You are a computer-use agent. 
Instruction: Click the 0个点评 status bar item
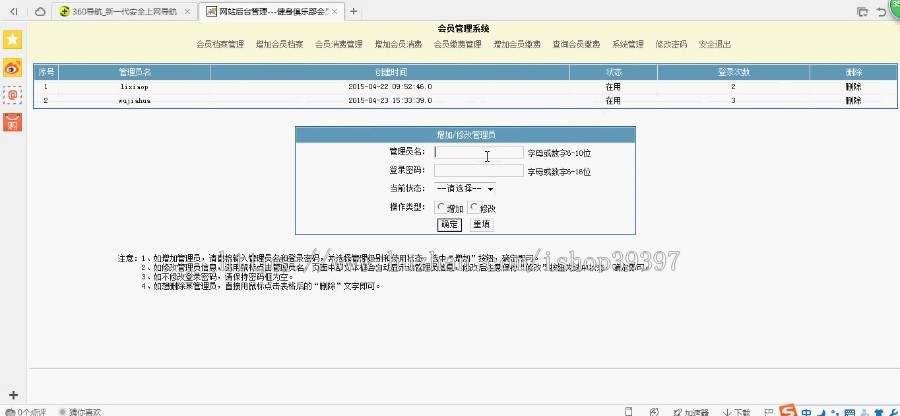tap(26, 412)
